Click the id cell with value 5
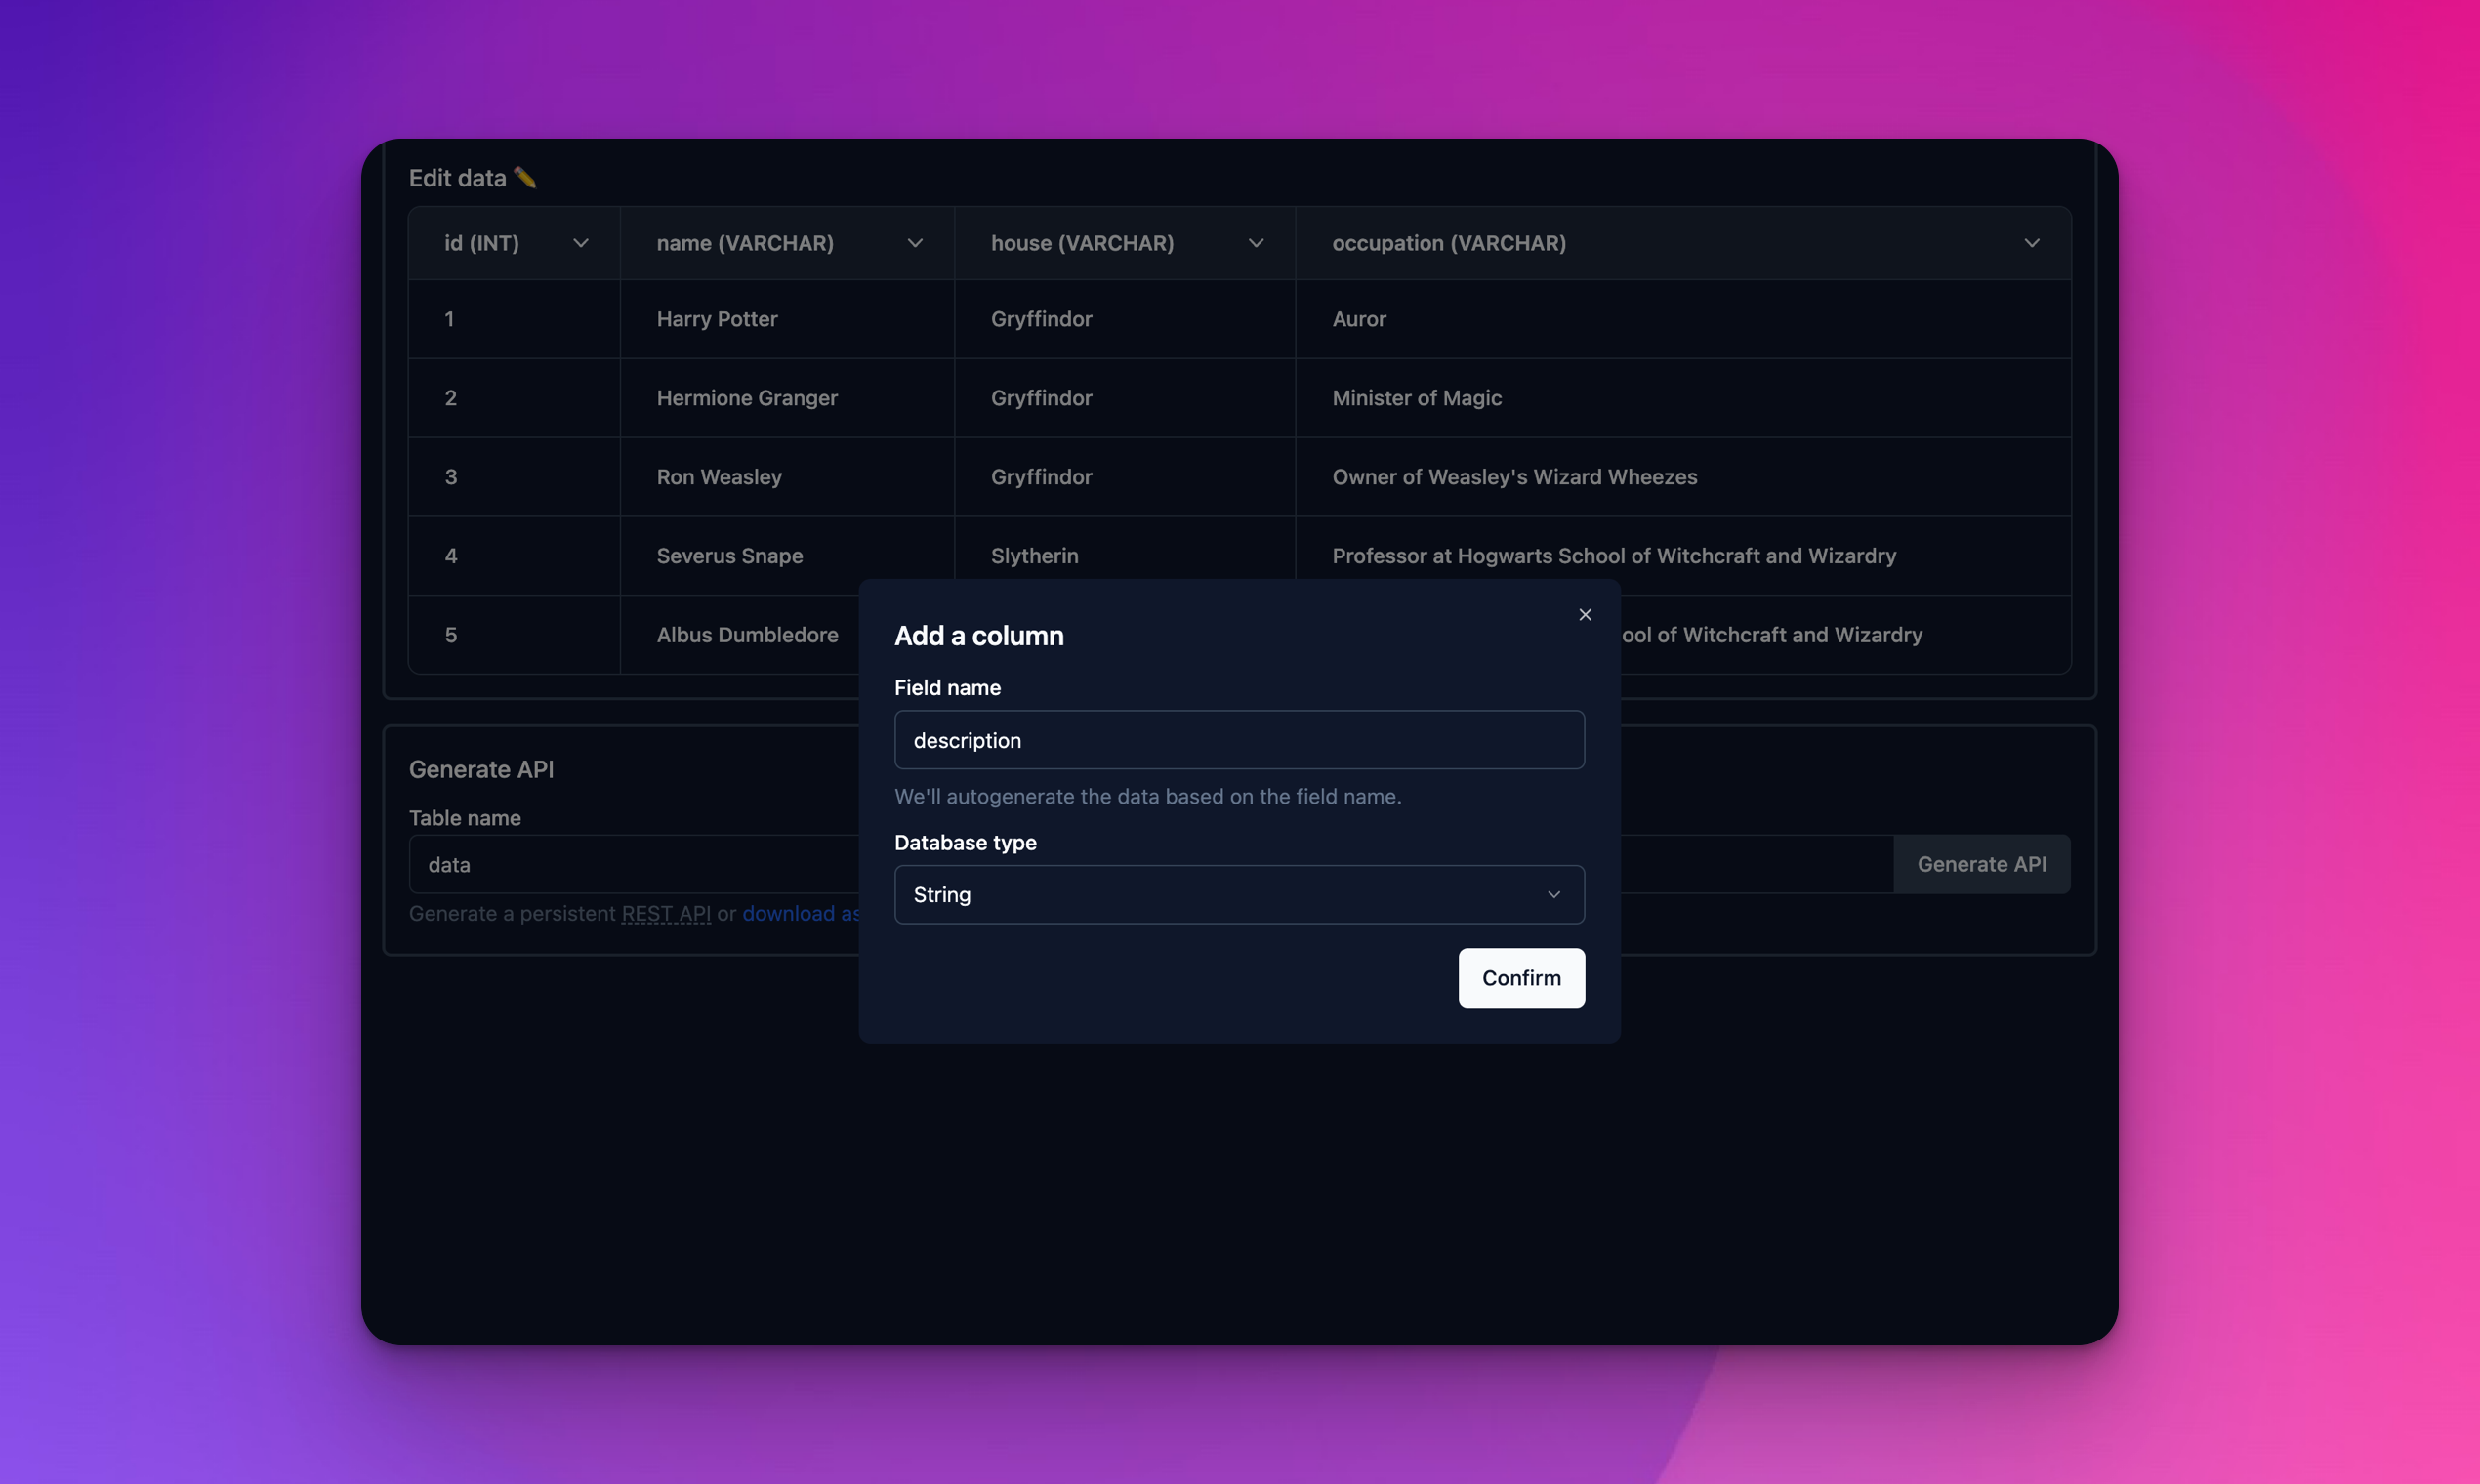Viewport: 2480px width, 1484px height. pos(514,635)
